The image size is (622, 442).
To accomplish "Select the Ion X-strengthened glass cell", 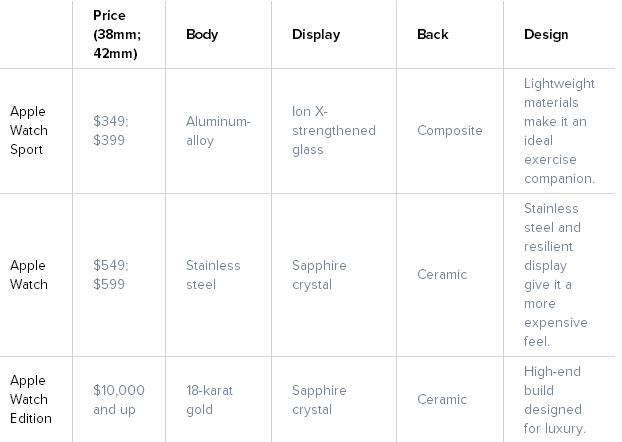I will (334, 131).
